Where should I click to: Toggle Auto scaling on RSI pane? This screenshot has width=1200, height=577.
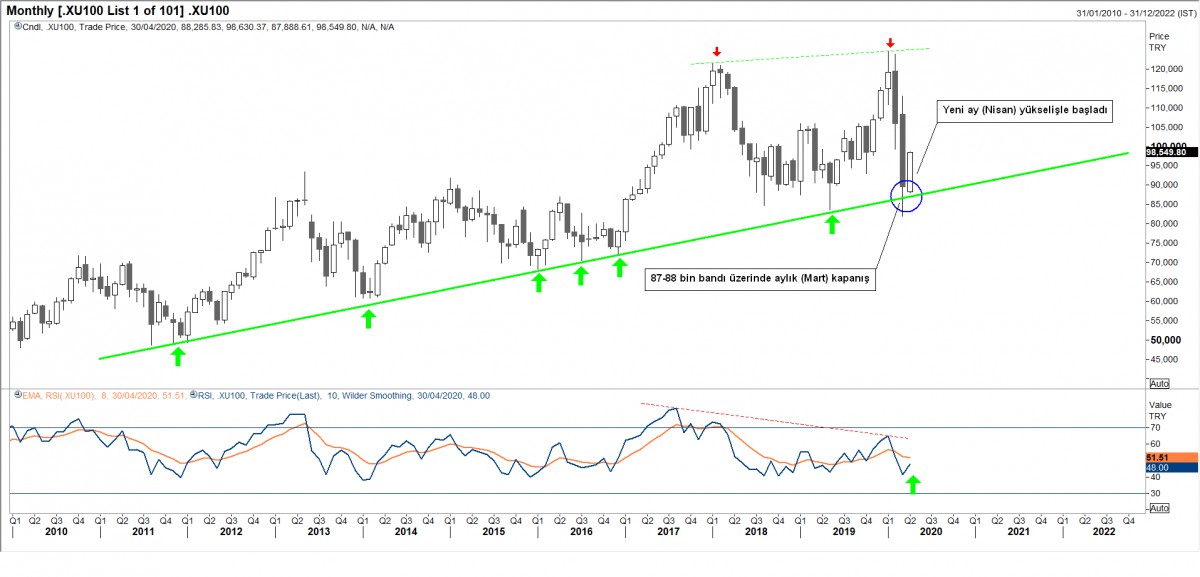(x=1160, y=508)
